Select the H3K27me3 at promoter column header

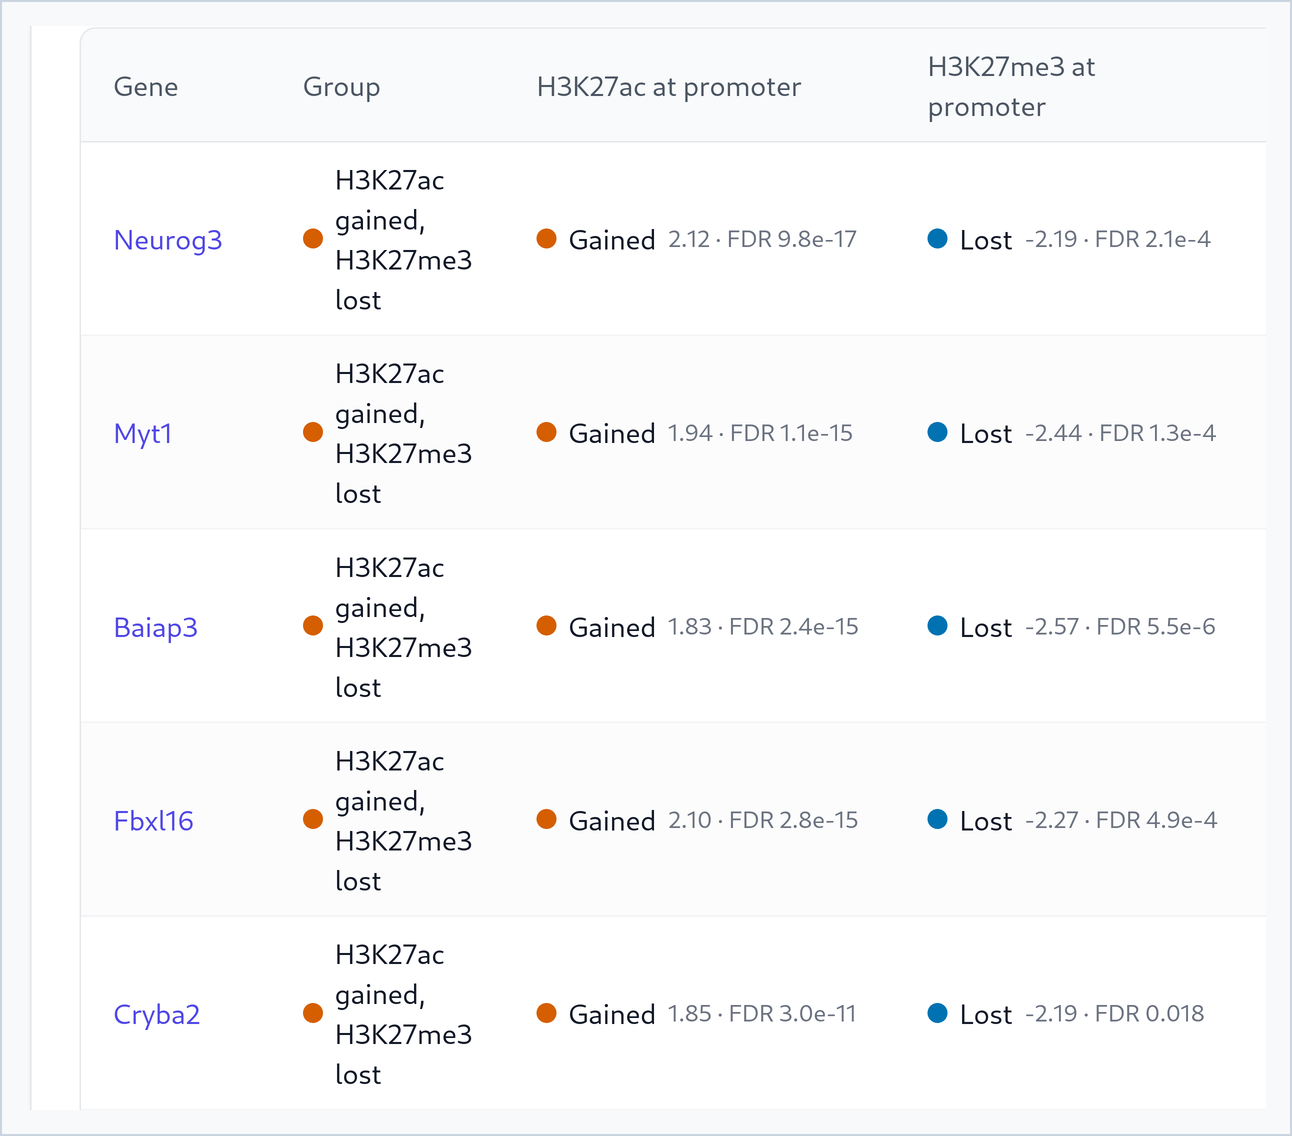(x=1012, y=87)
